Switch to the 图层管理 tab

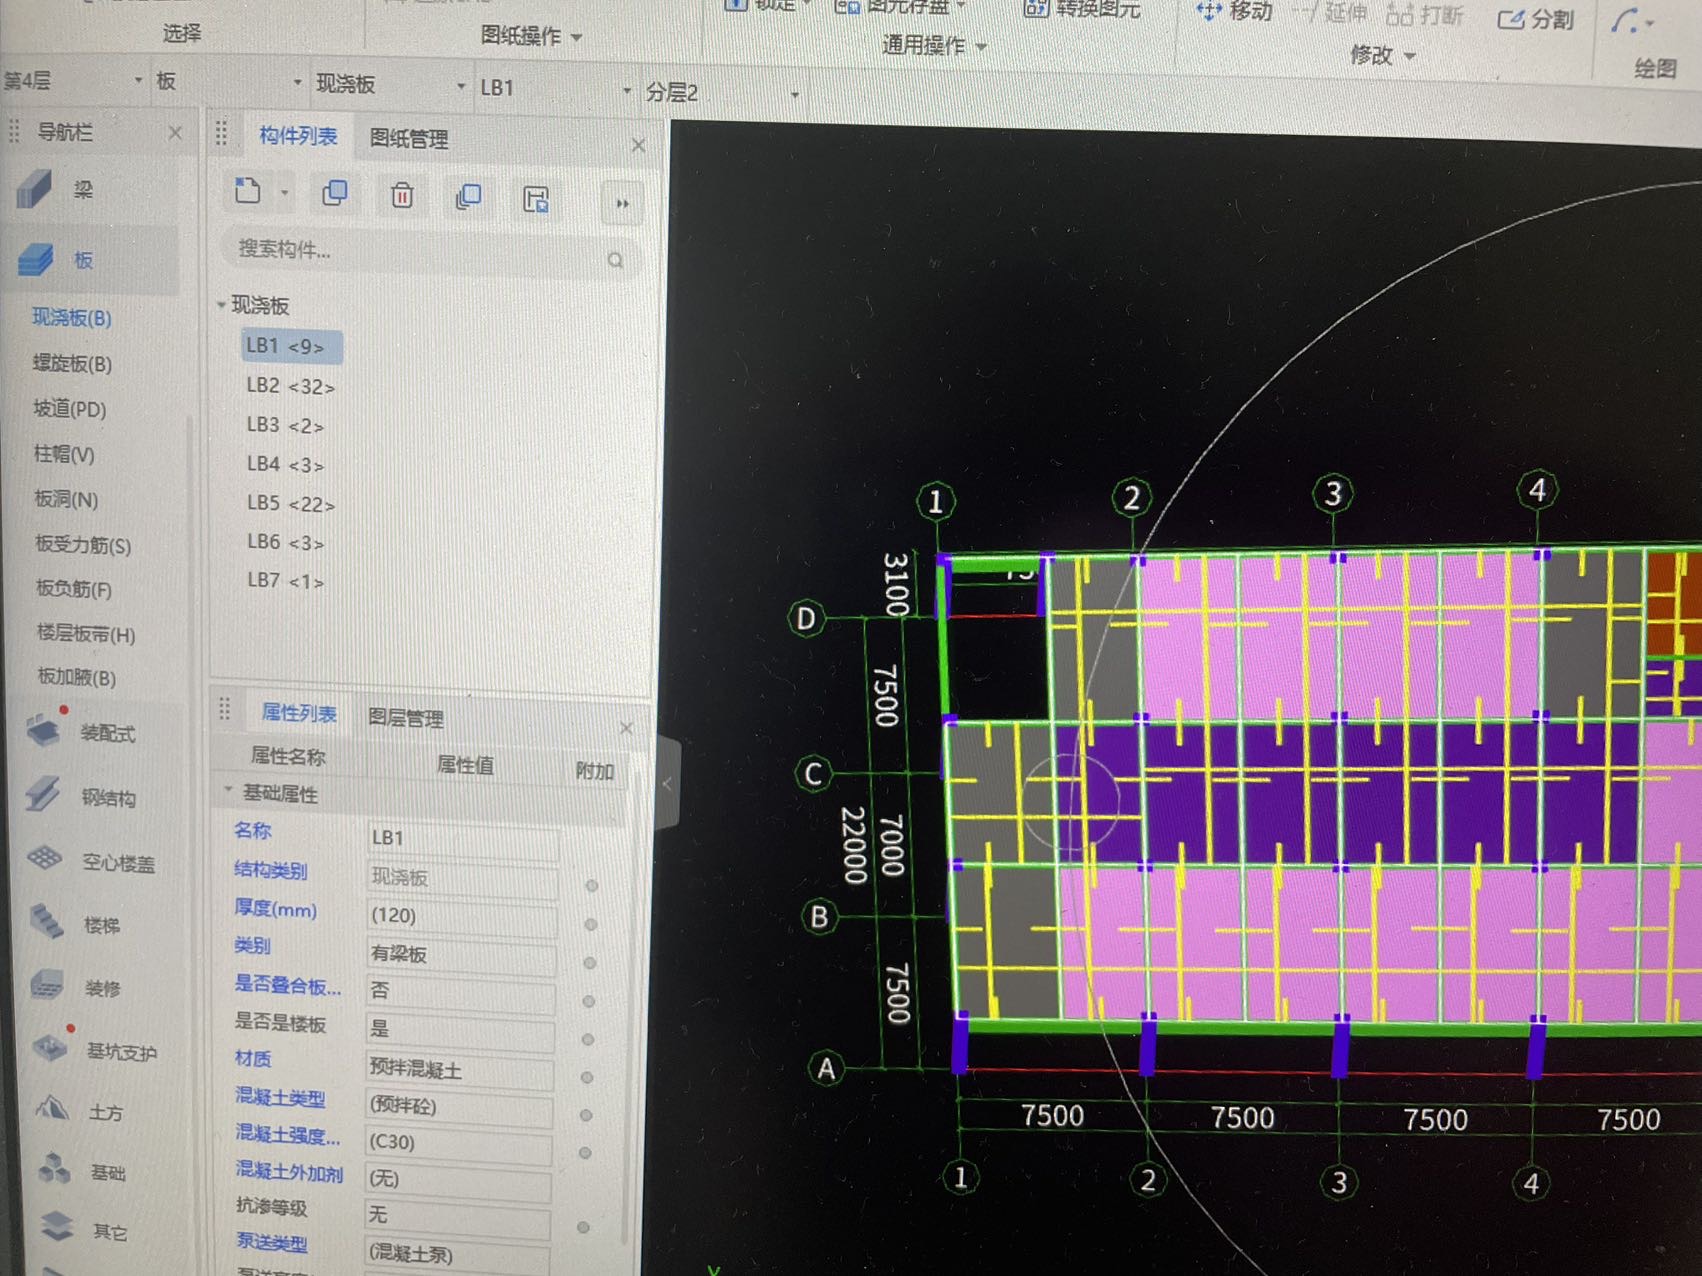click(405, 717)
